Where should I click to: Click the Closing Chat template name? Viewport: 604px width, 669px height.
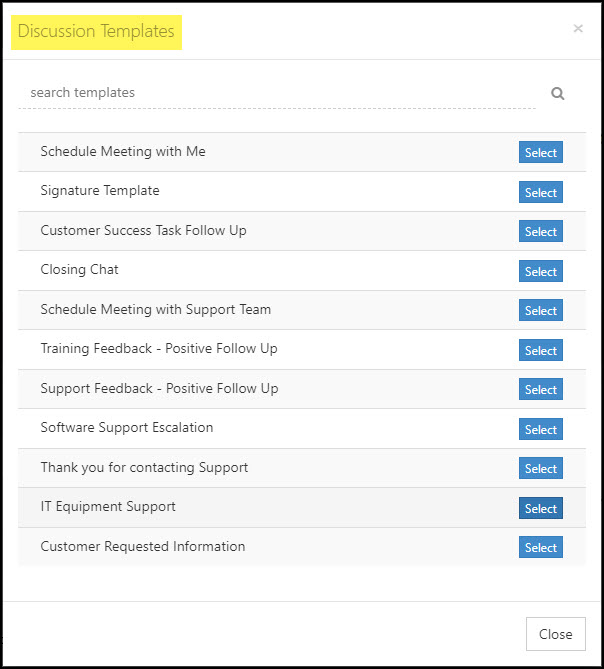[80, 270]
